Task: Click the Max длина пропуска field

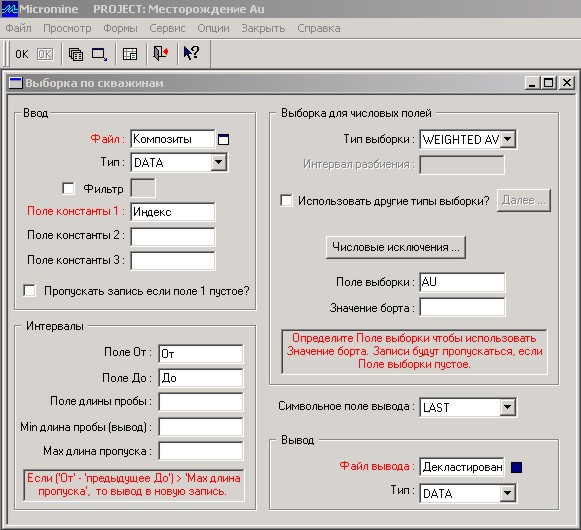Action: click(x=201, y=451)
